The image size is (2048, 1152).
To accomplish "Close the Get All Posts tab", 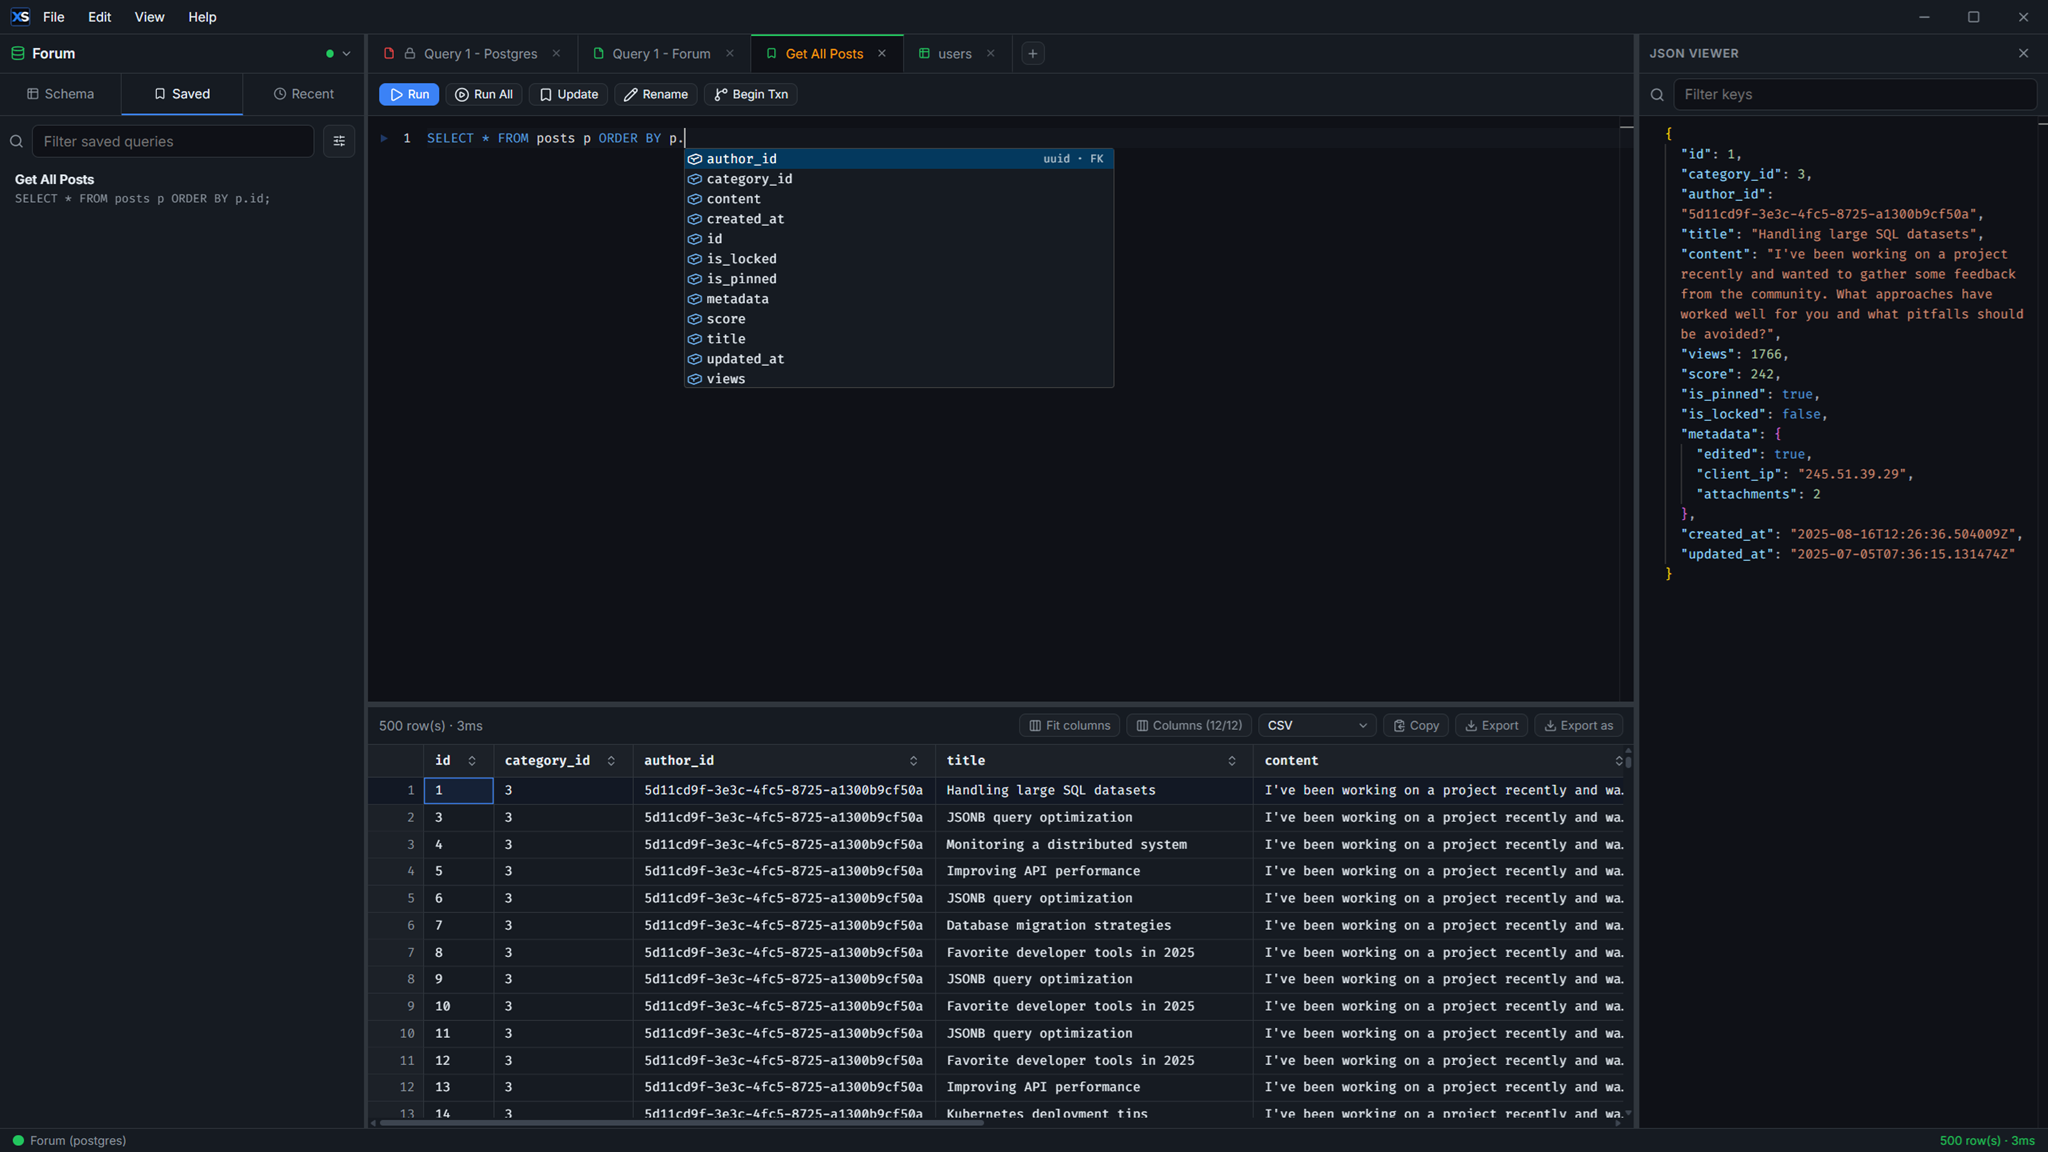I will click(x=882, y=54).
